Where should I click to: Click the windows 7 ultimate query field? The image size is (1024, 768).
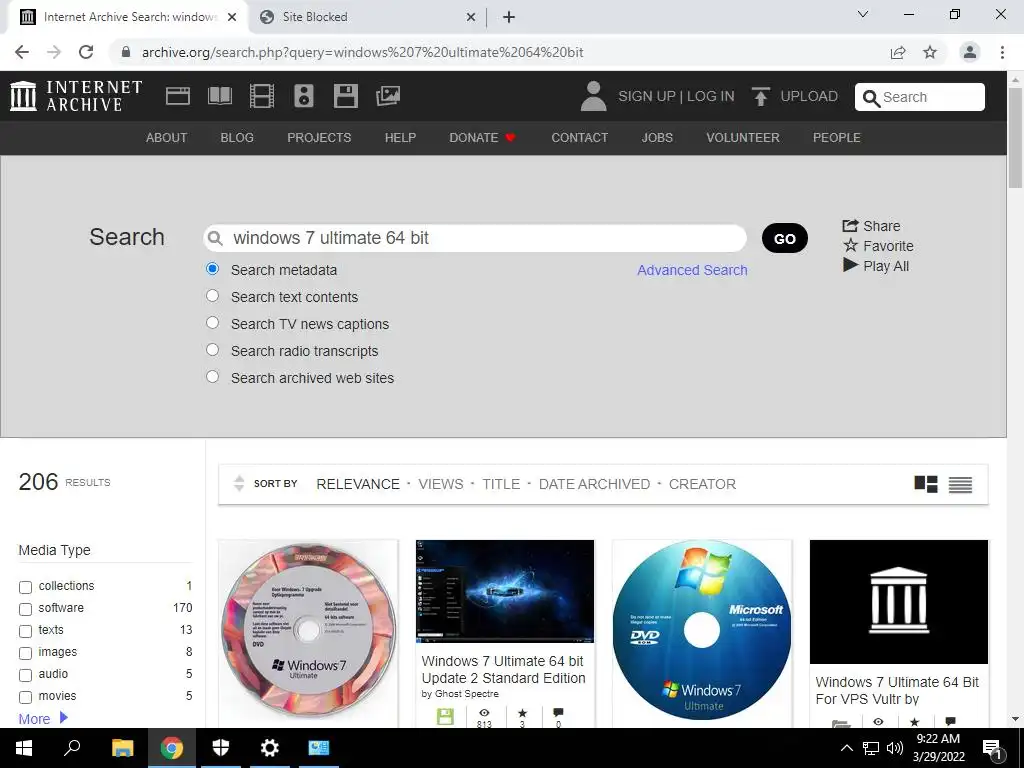[475, 238]
